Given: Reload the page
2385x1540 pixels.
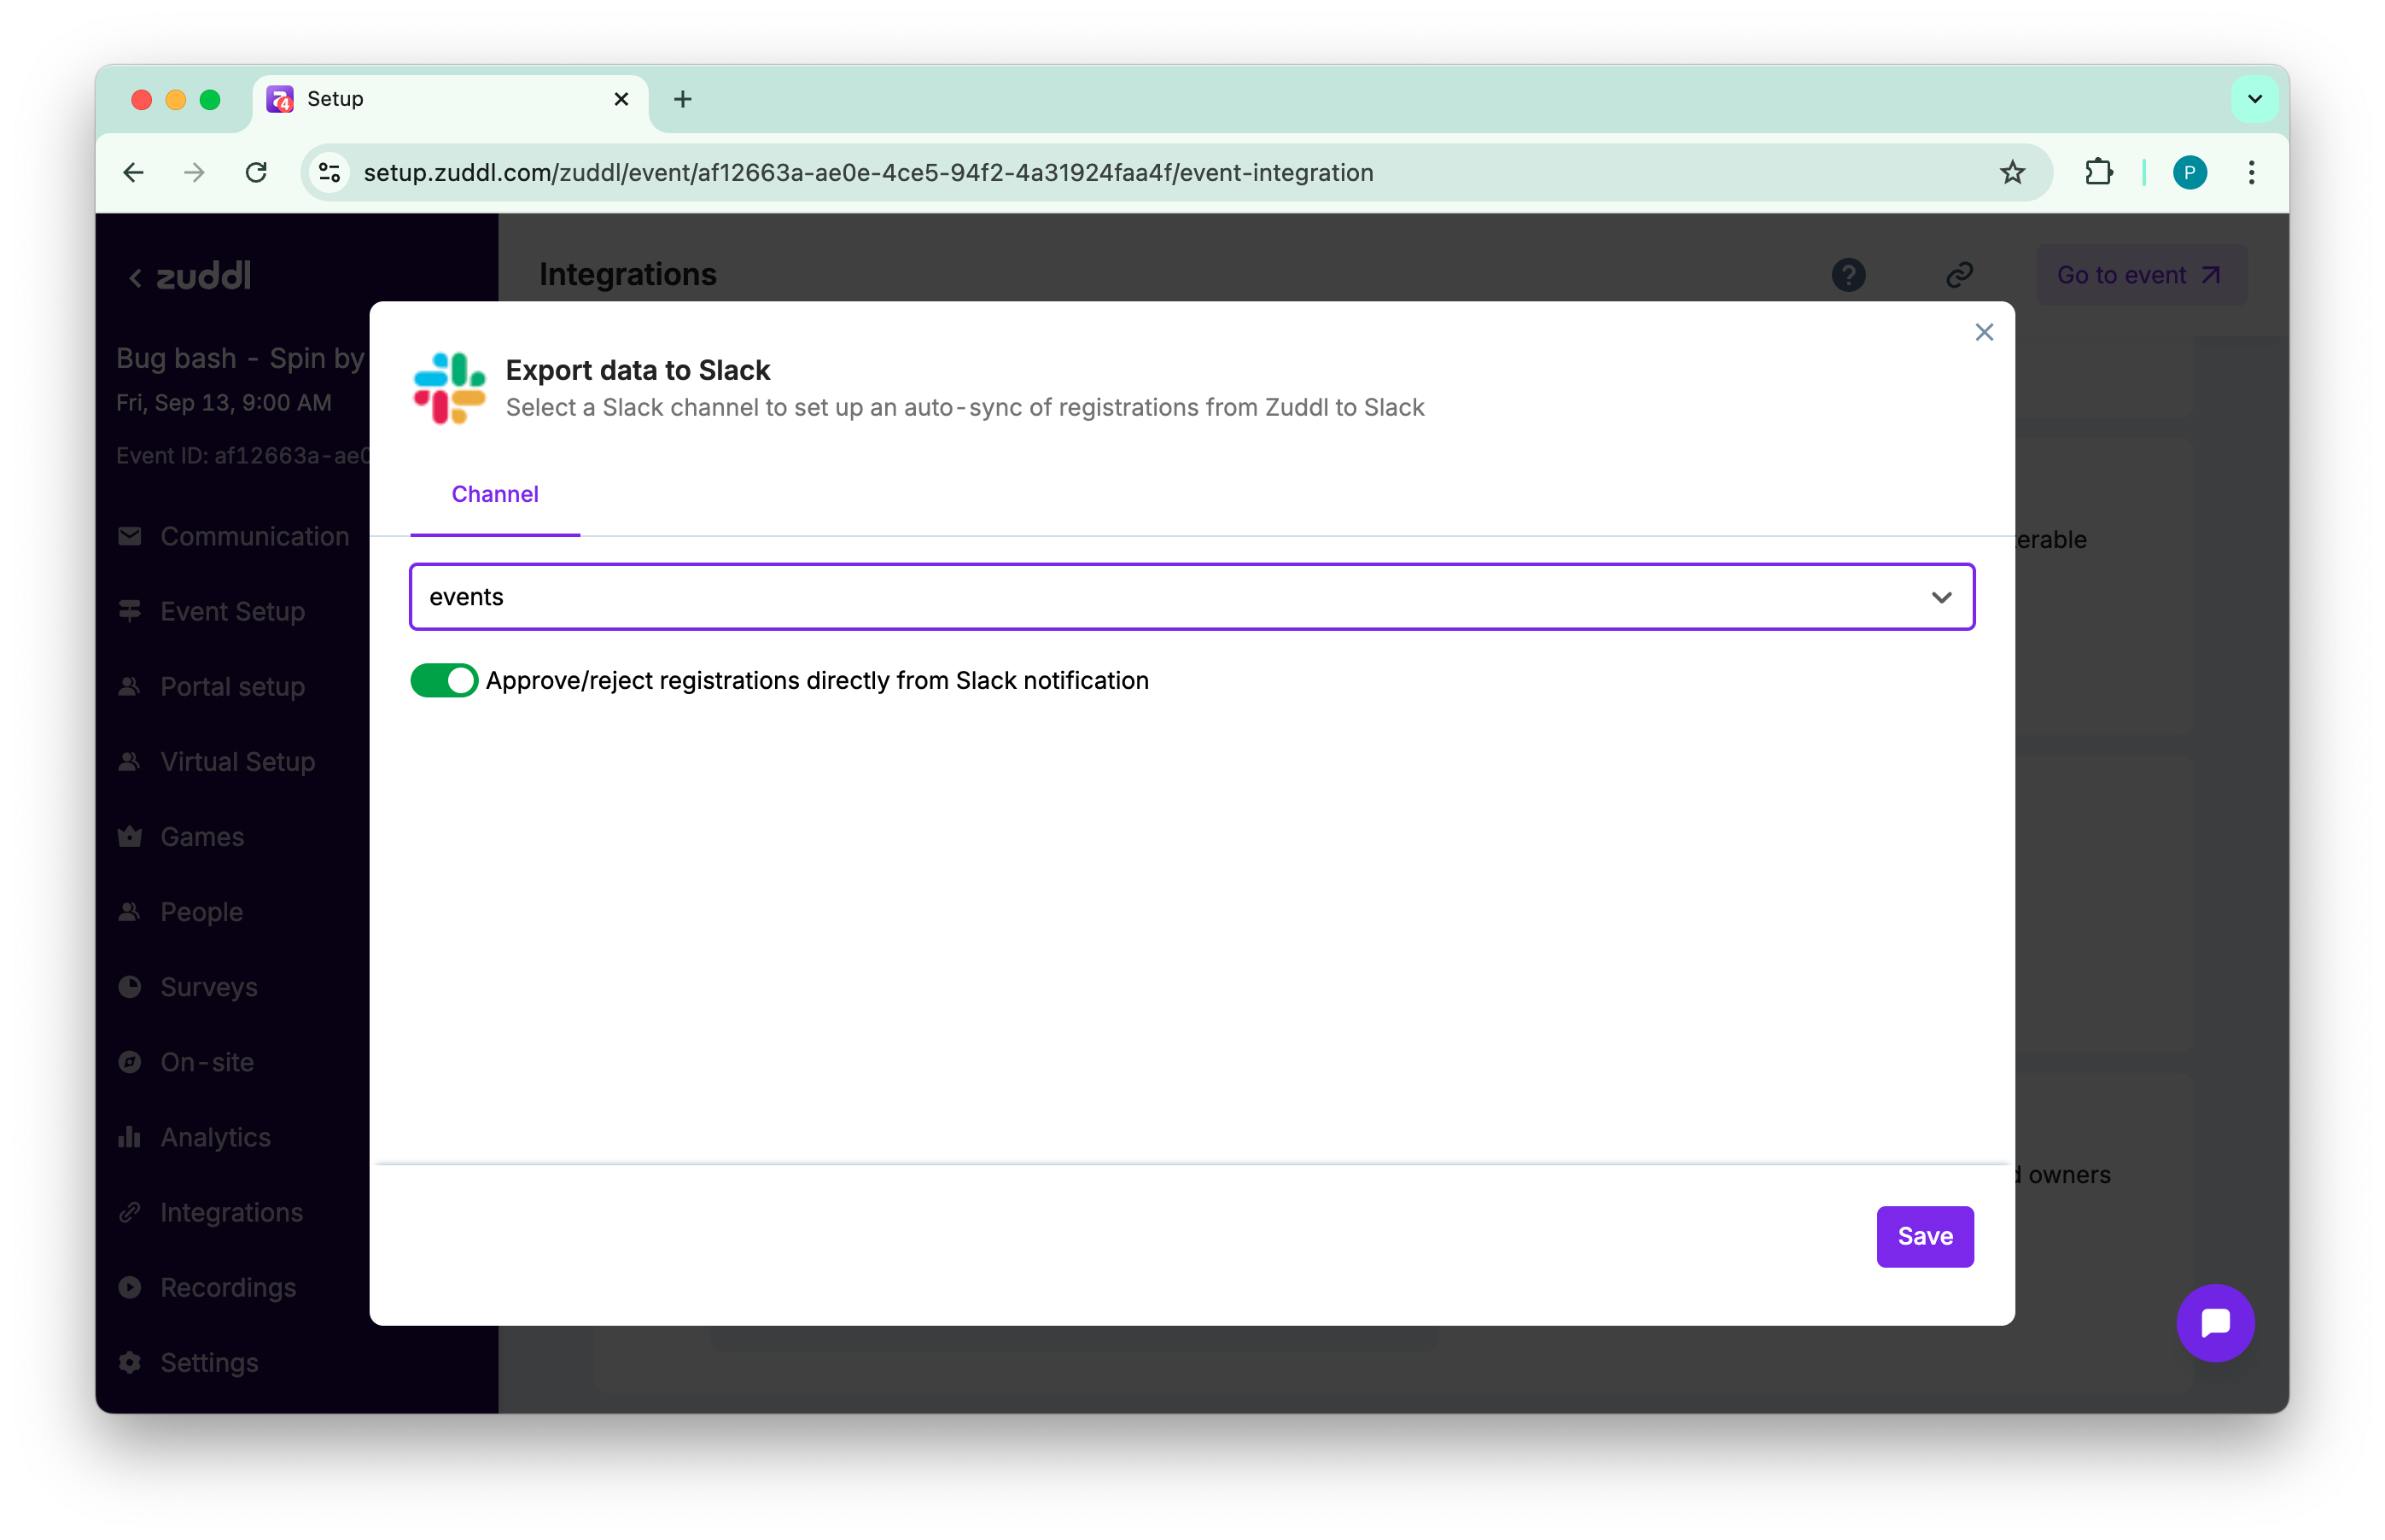Looking at the screenshot, I should 256,173.
